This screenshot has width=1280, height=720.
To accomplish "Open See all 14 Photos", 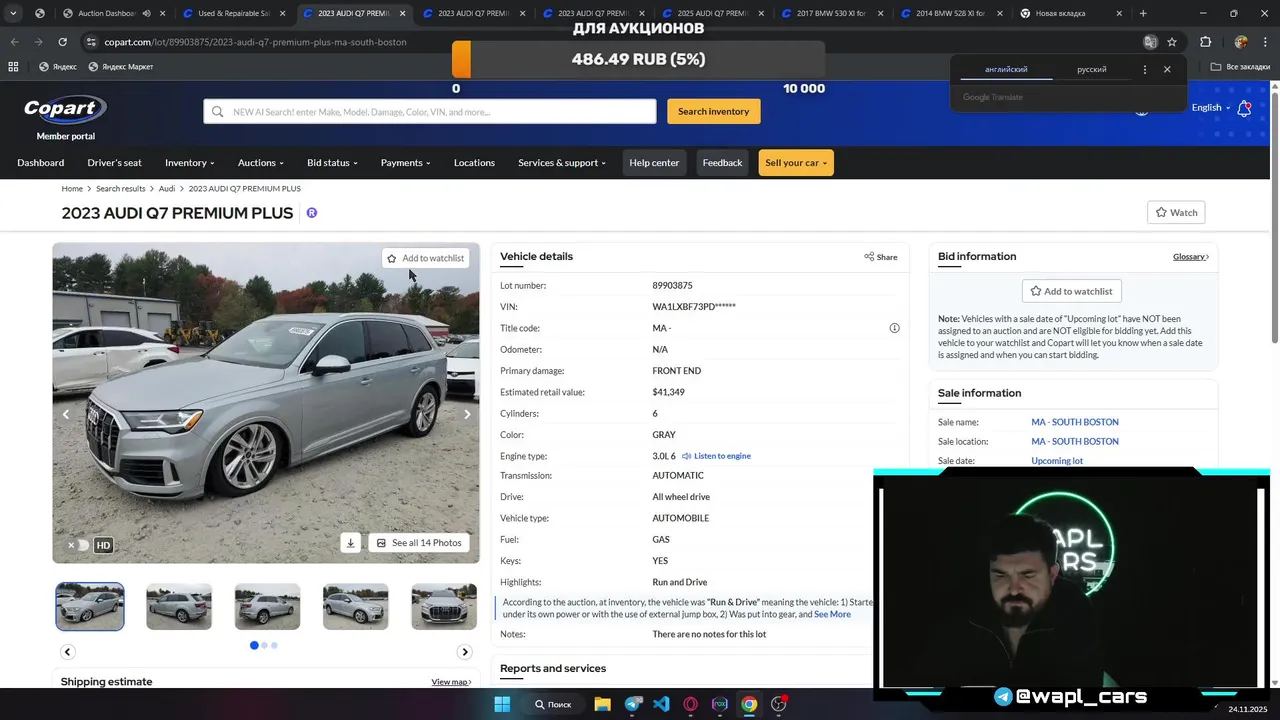I will coord(419,543).
